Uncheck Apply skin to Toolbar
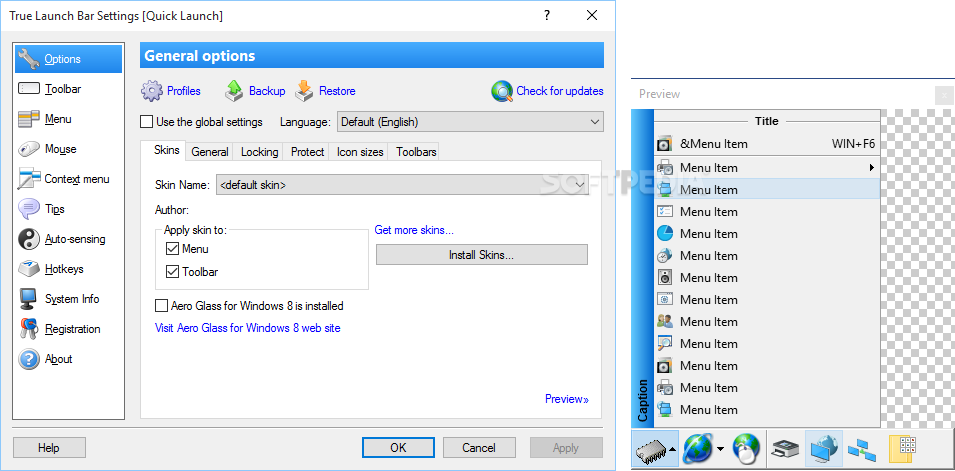 (x=172, y=272)
